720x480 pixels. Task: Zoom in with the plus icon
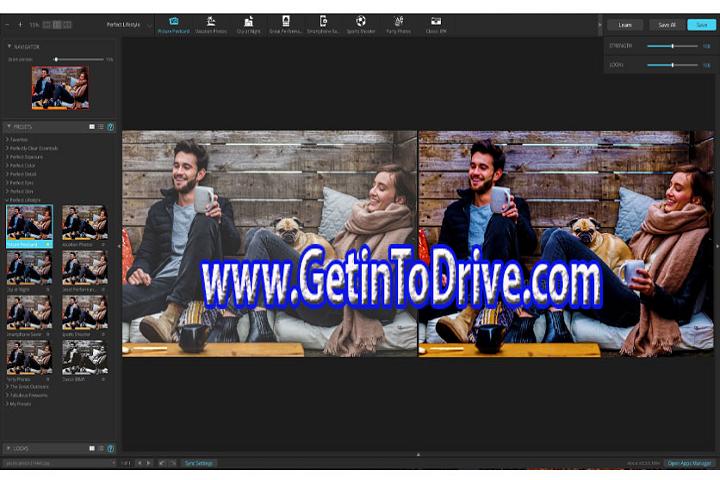[x=20, y=25]
